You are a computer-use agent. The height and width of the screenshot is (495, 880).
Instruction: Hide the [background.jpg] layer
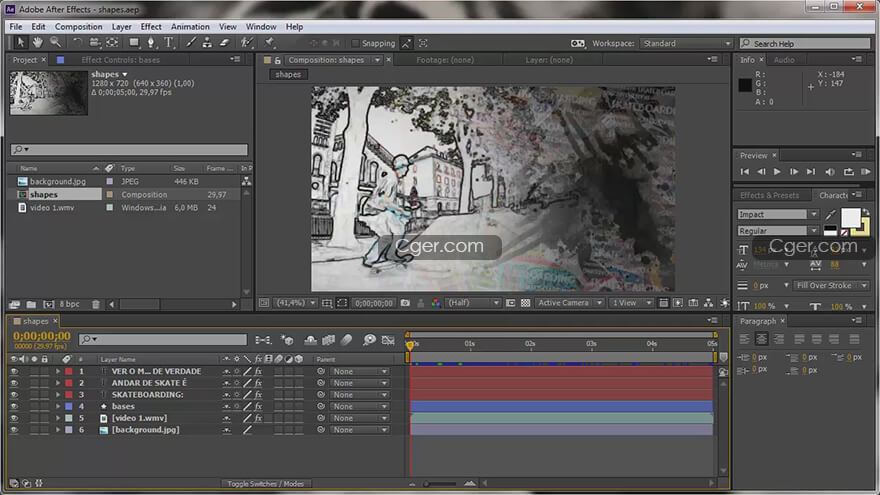(x=14, y=430)
